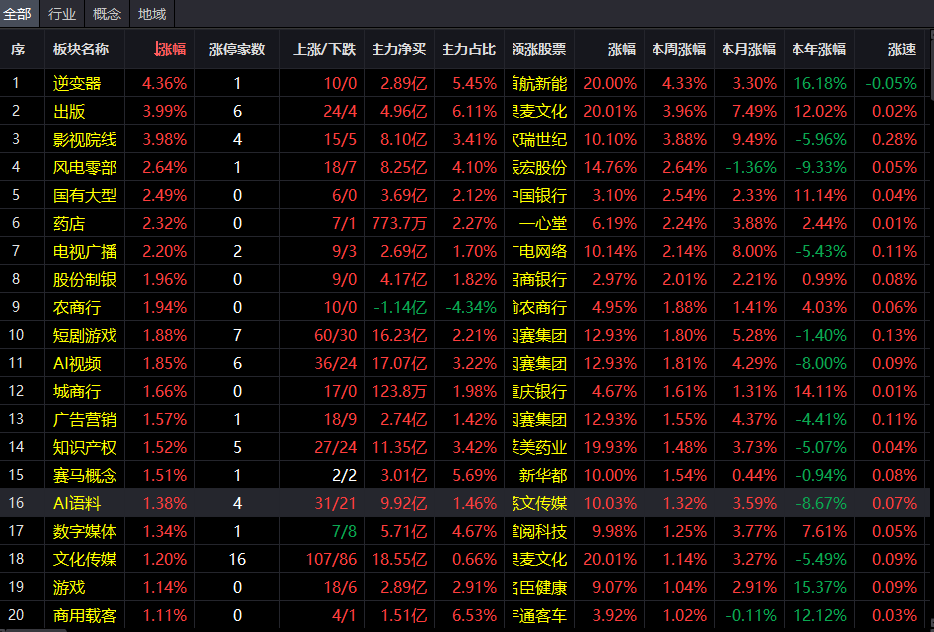The image size is (934, 632).
Task: Click the 国有大型 sector name
Action: (x=85, y=195)
